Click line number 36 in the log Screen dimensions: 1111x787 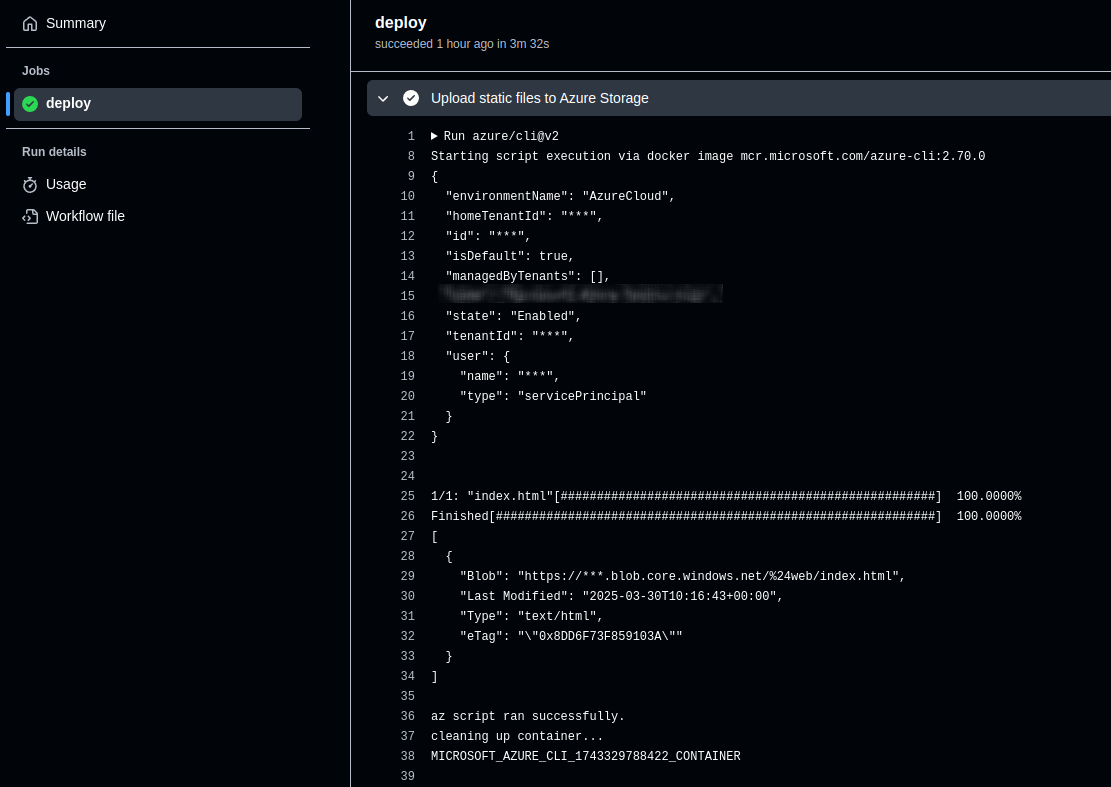[407, 716]
